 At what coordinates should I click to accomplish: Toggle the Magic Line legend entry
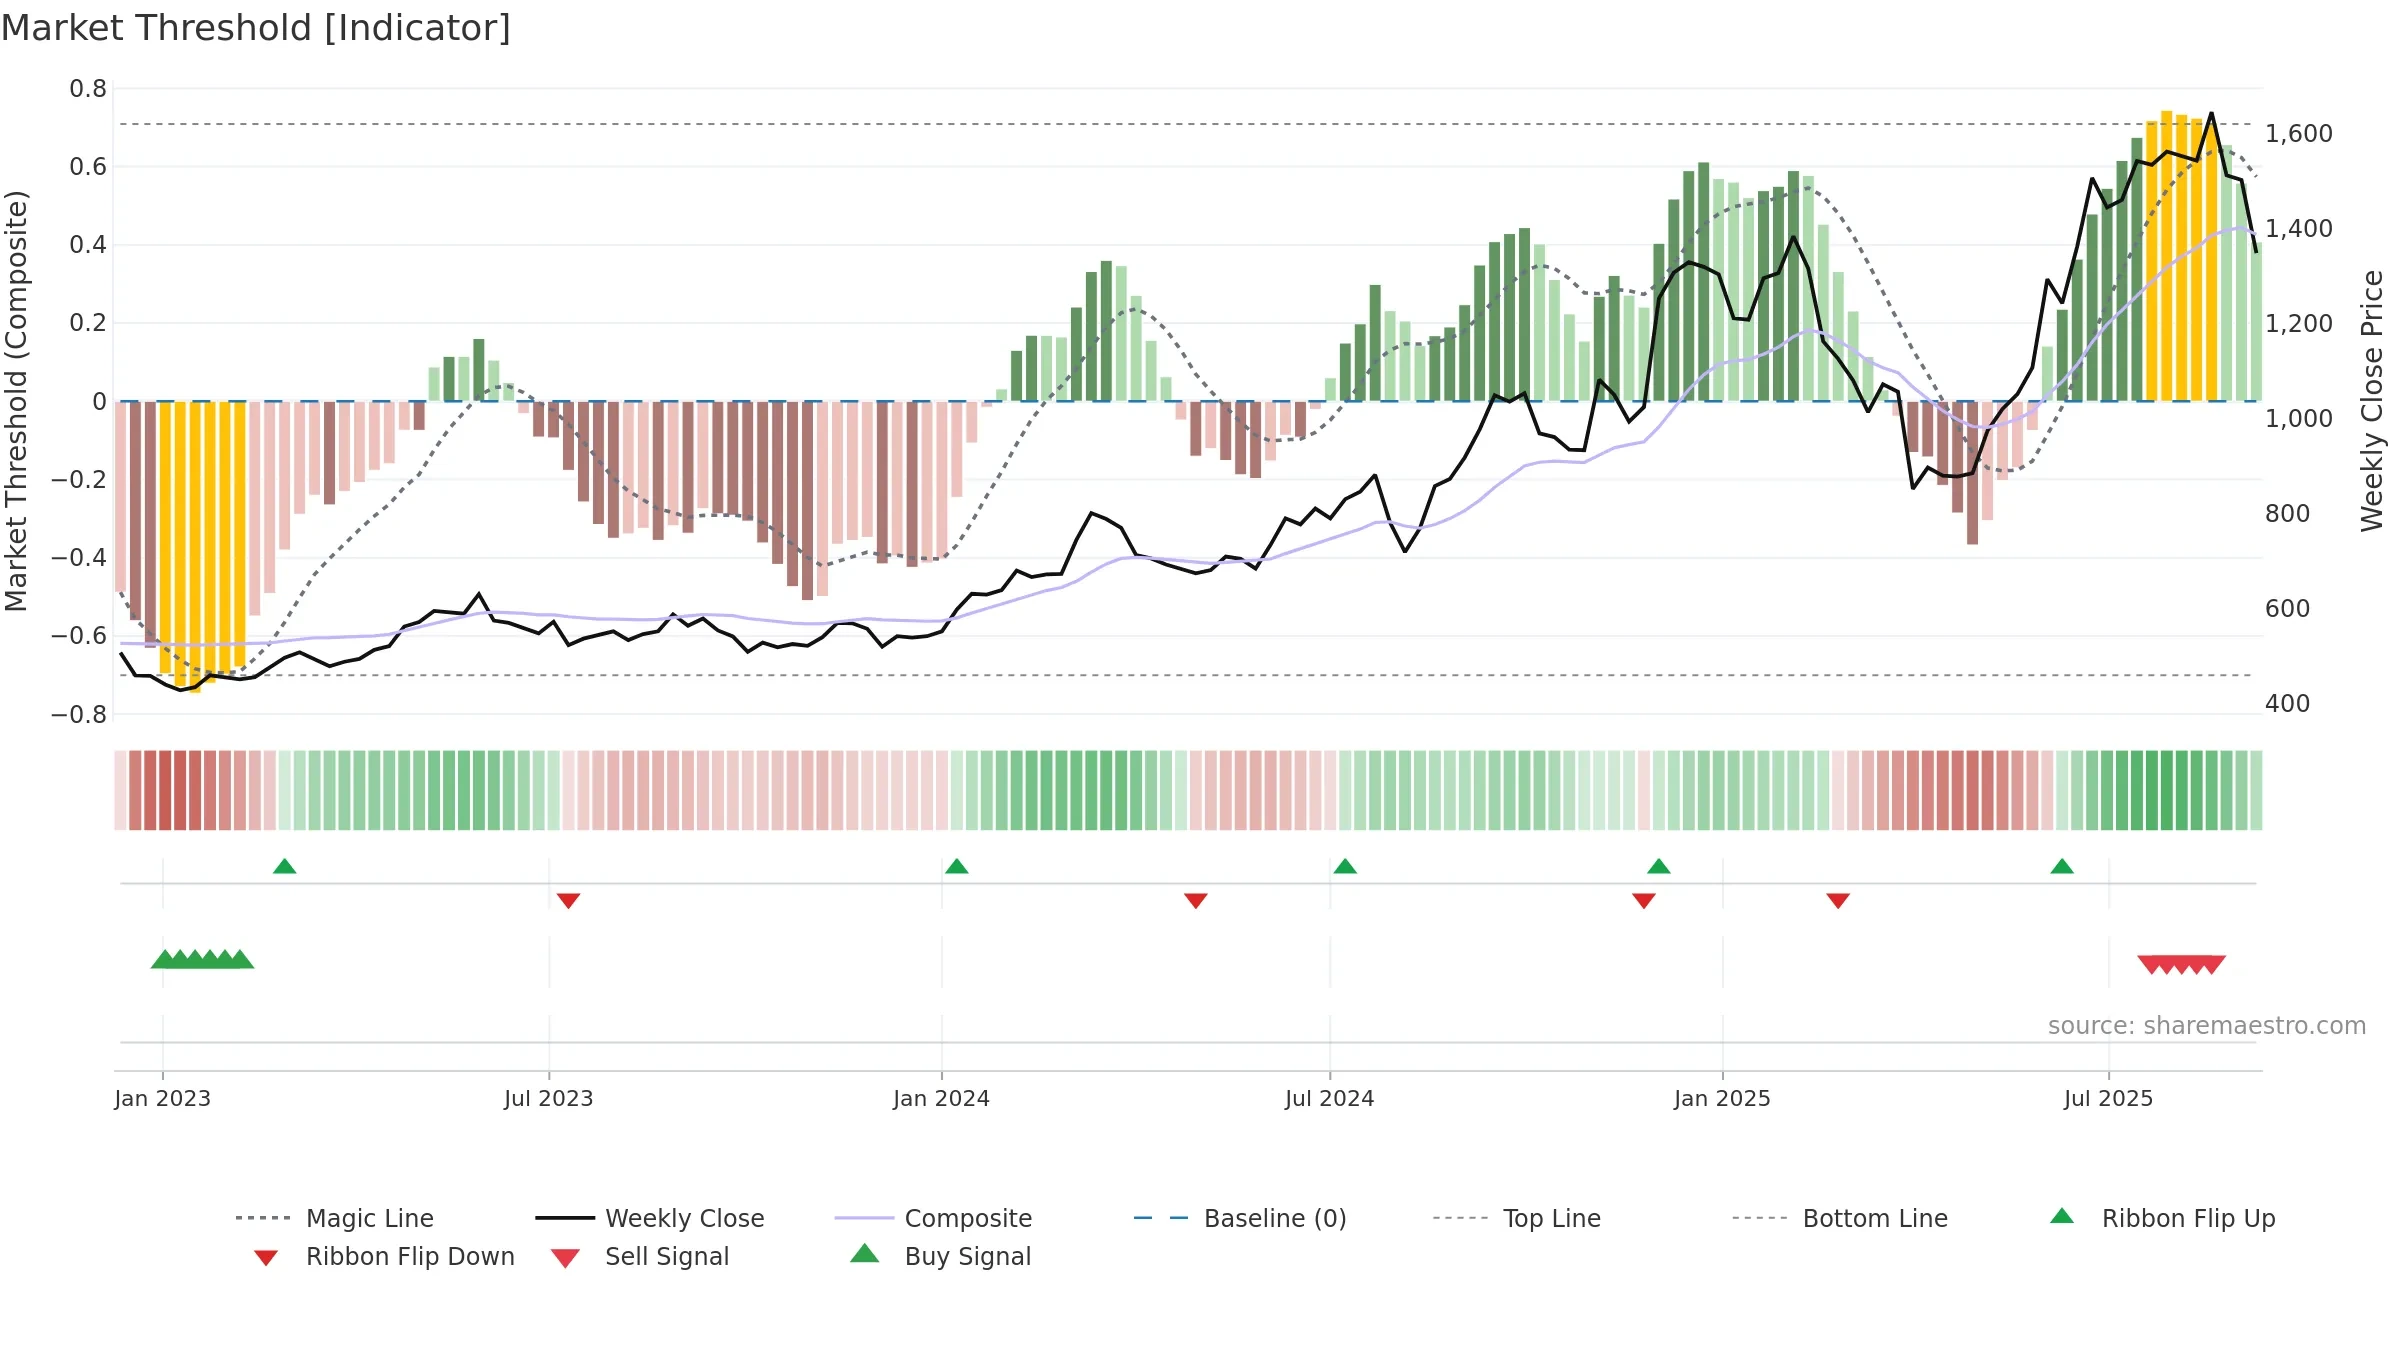[335, 1218]
